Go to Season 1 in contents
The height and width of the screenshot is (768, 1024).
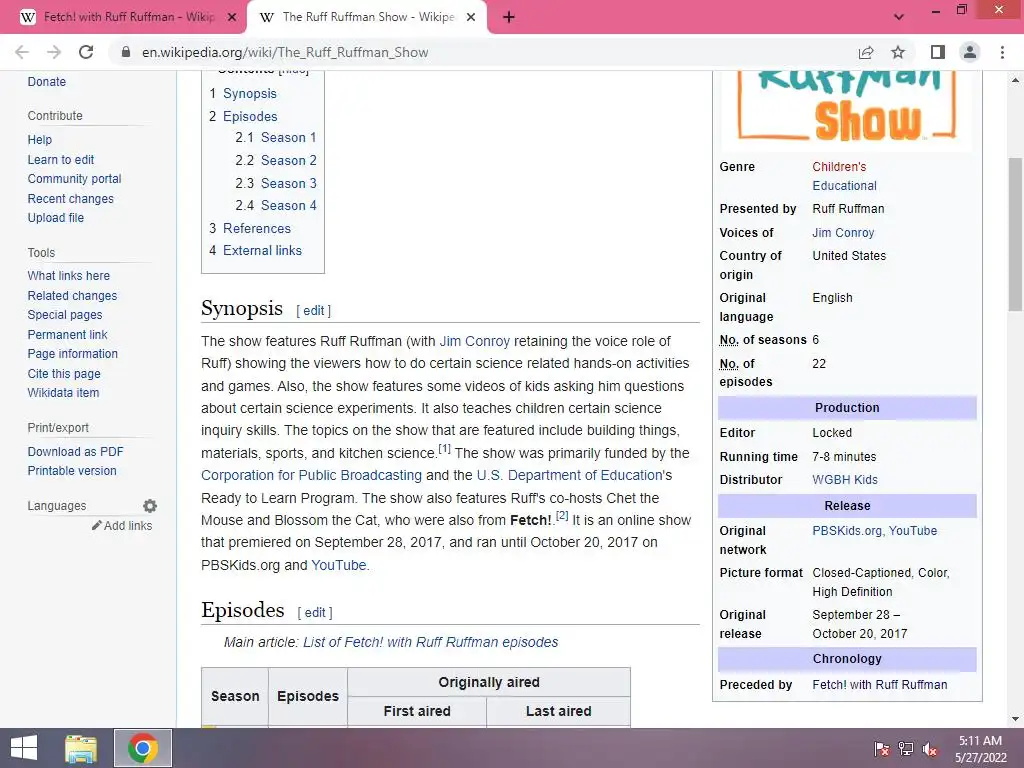pos(289,137)
